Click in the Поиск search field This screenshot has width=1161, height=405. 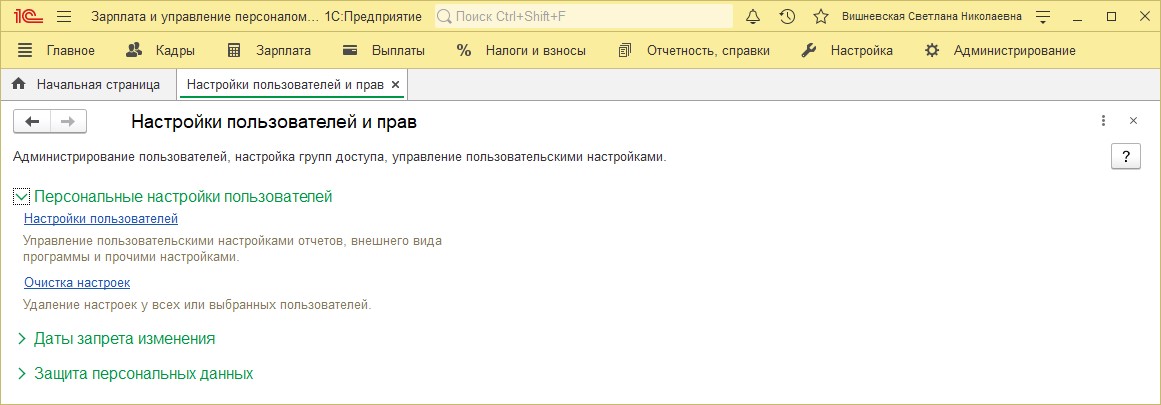[x=583, y=16]
